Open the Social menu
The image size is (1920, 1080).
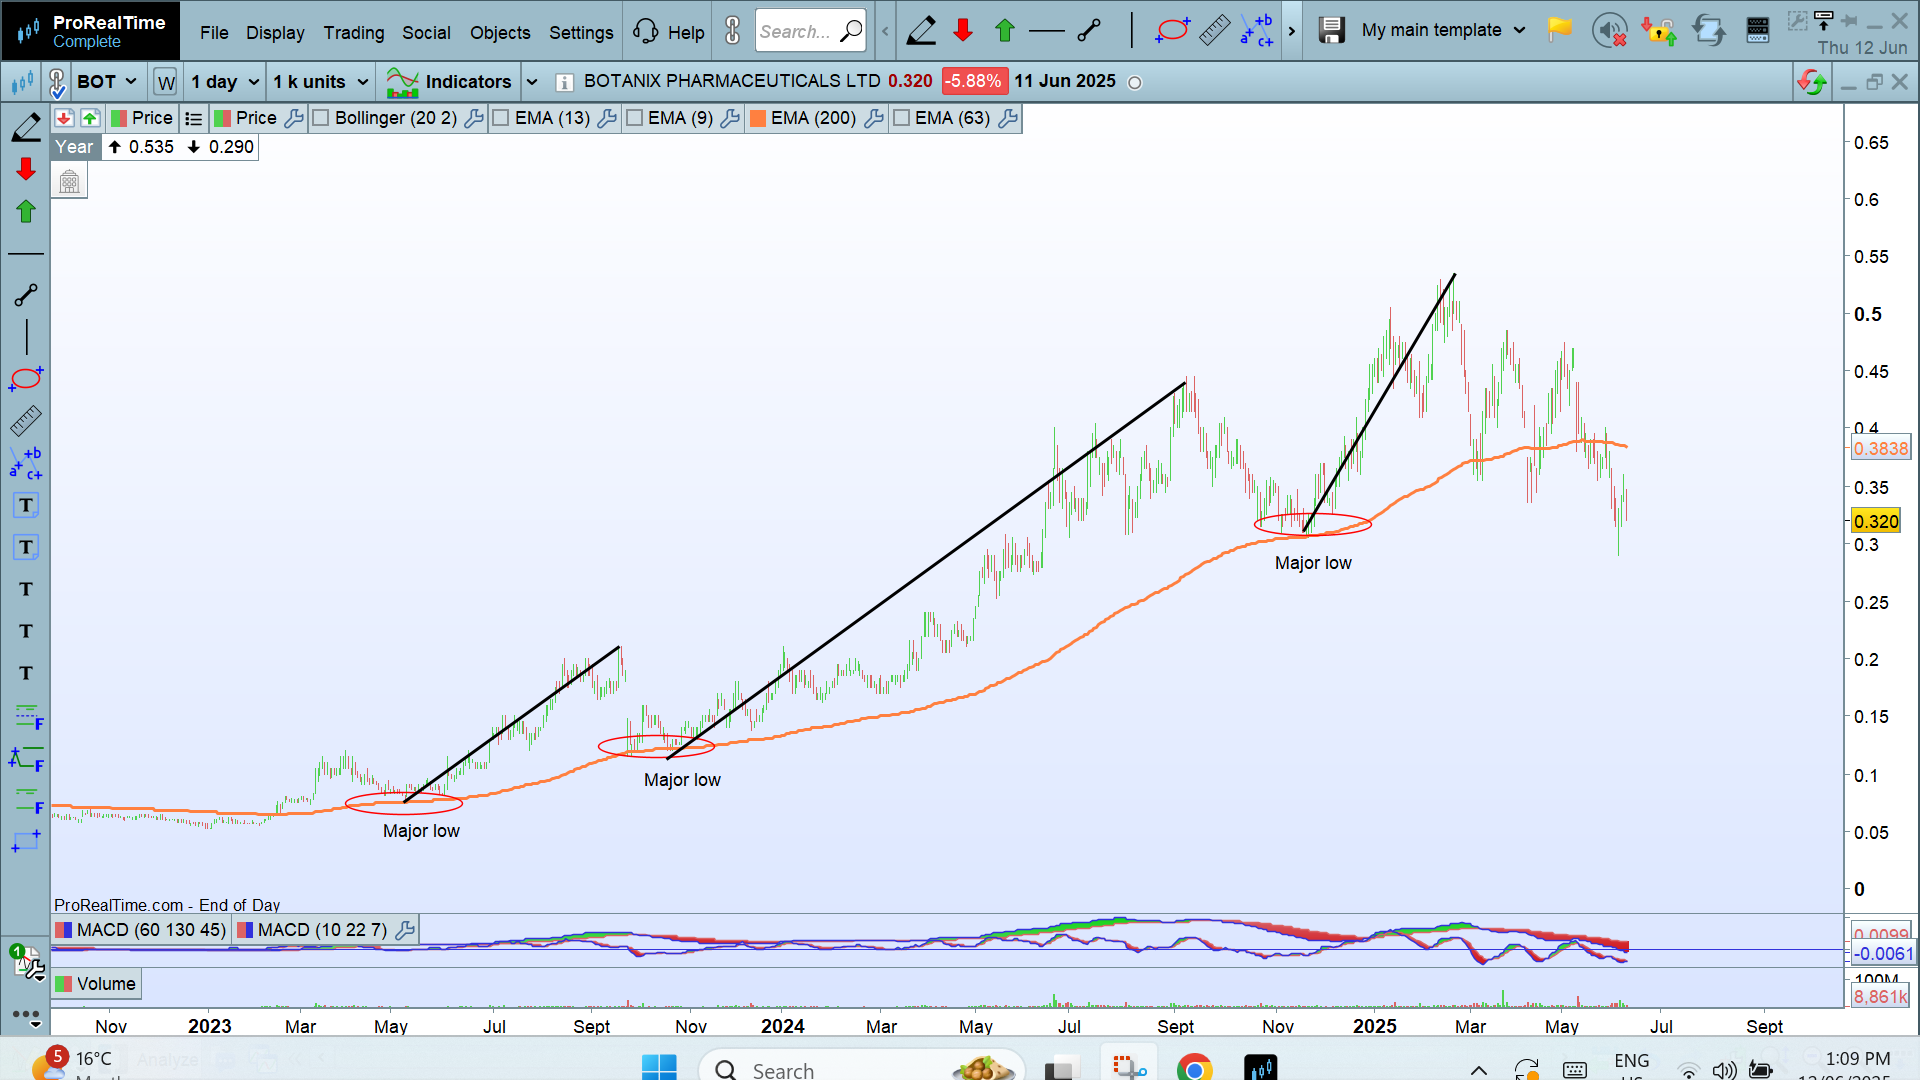tap(426, 33)
